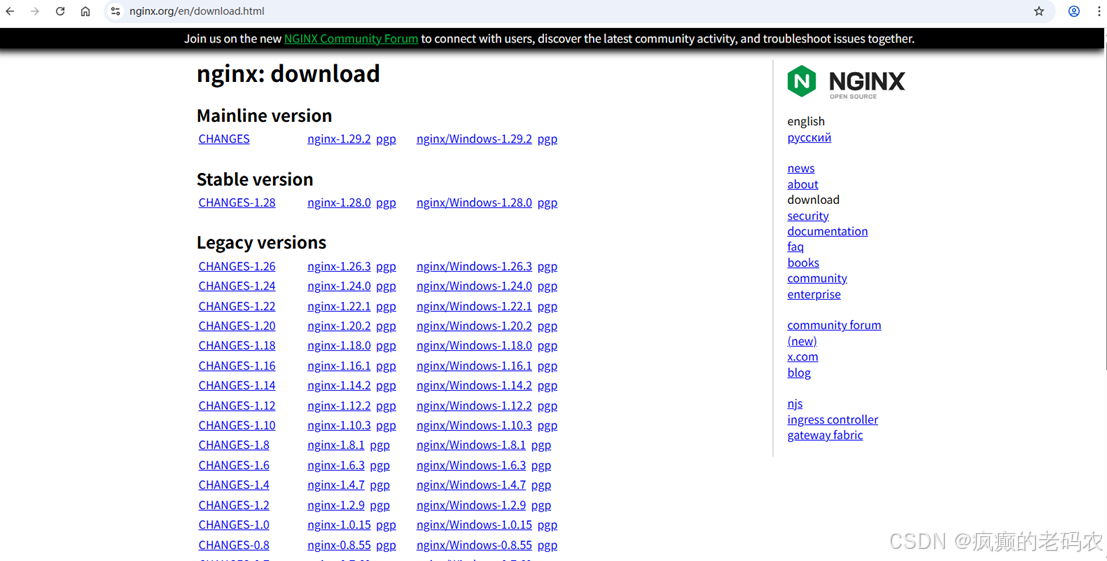
Task: Open pgp signature next to nginx/Windows-1.18.0
Action: click(x=547, y=346)
